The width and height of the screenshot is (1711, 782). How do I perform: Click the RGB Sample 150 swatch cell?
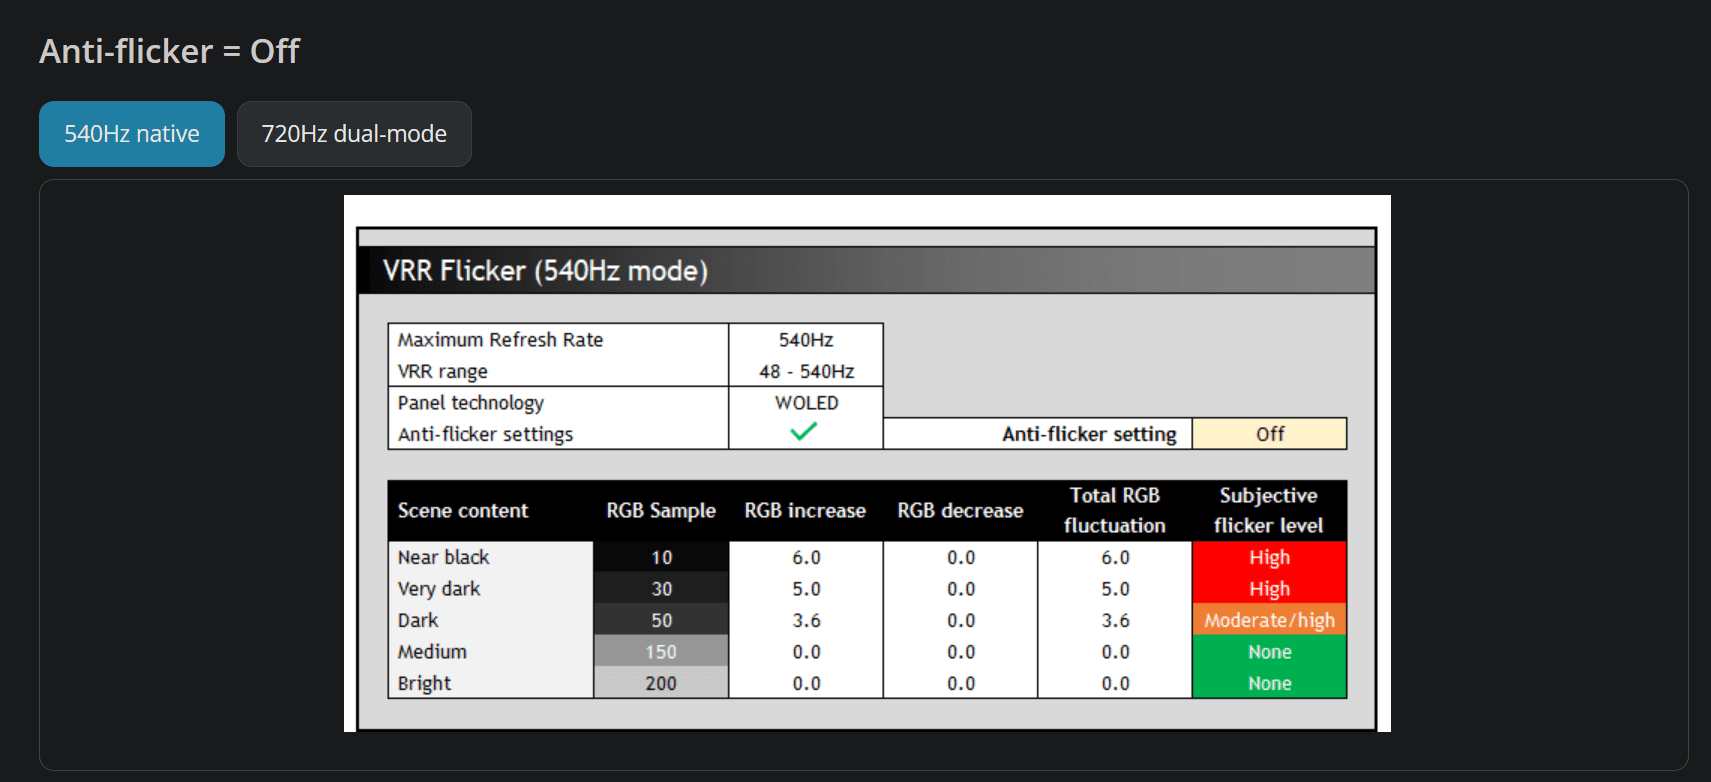[661, 652]
